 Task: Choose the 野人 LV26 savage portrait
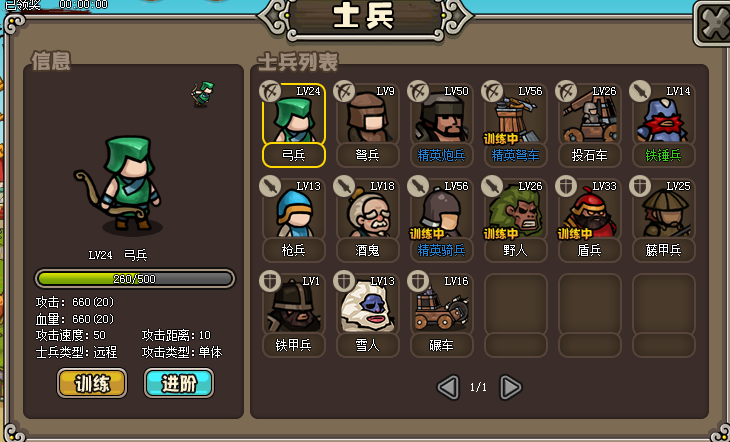pyautogui.click(x=515, y=210)
